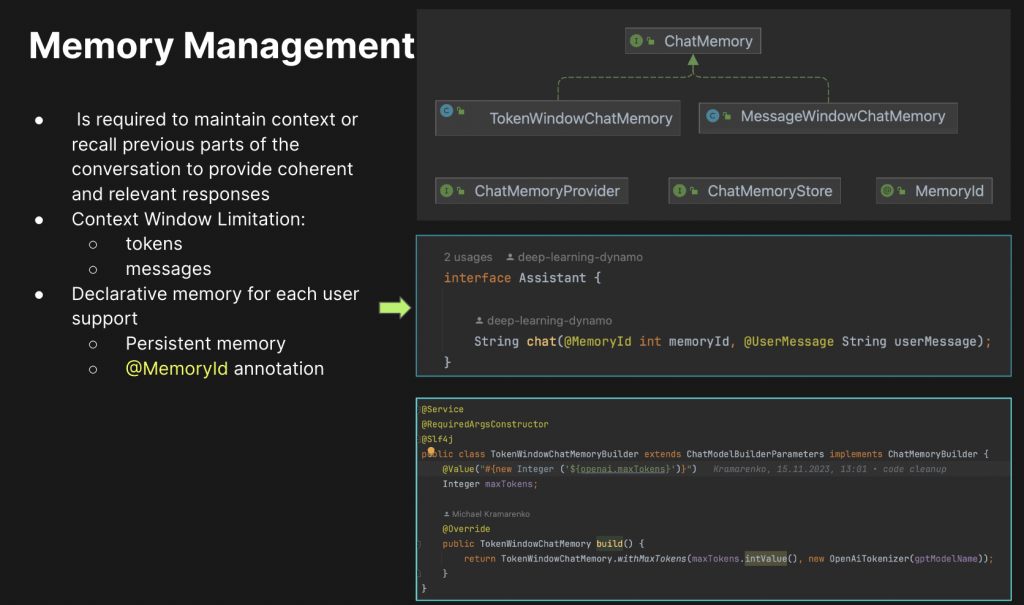Click the annotation icon on the MemoryId node

[887, 190]
